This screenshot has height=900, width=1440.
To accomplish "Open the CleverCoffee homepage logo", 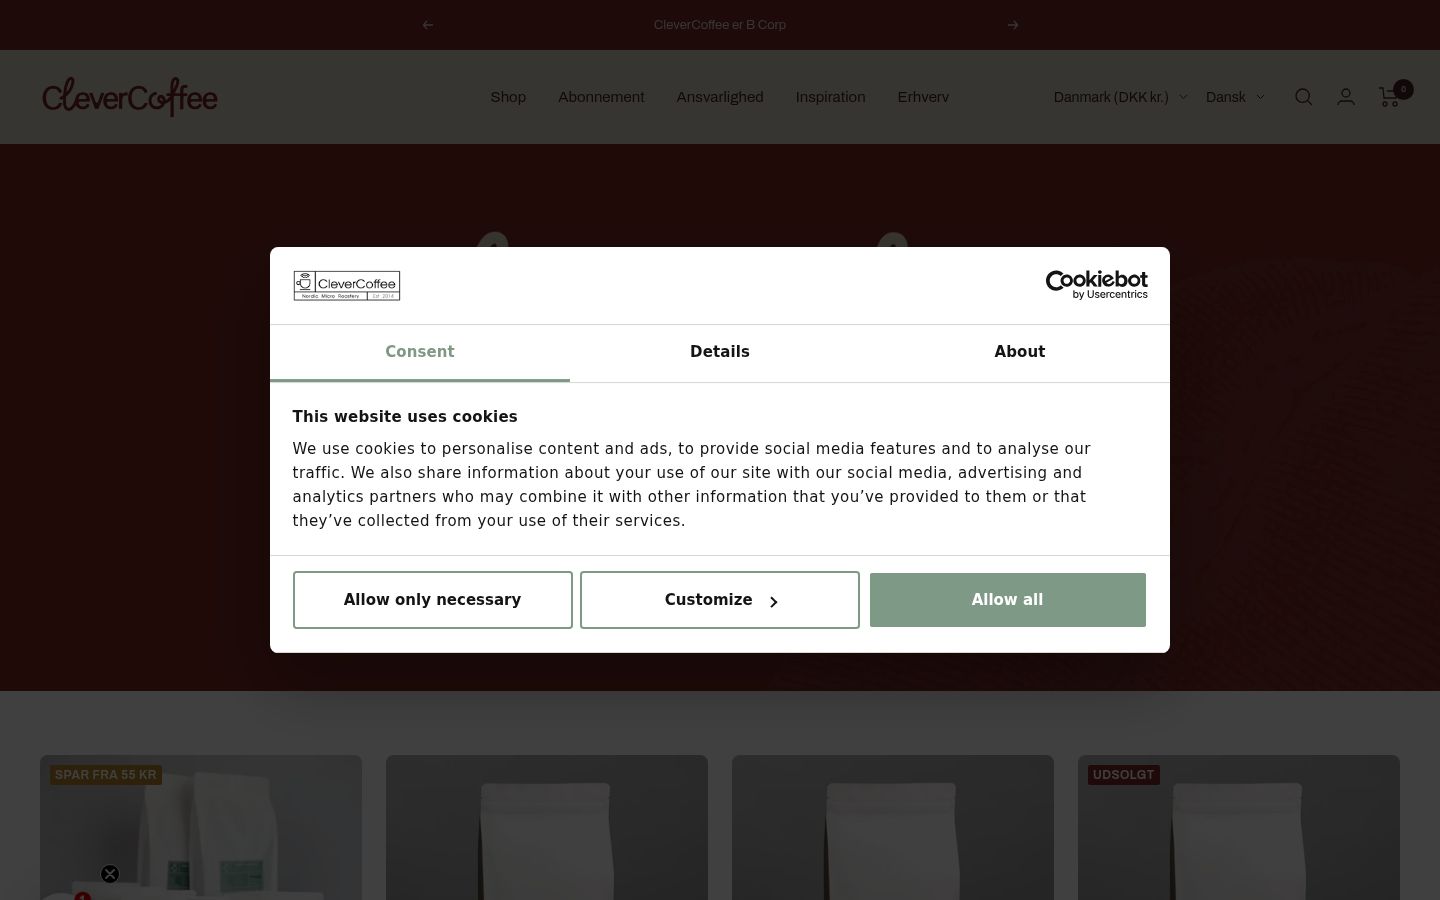I will (130, 97).
